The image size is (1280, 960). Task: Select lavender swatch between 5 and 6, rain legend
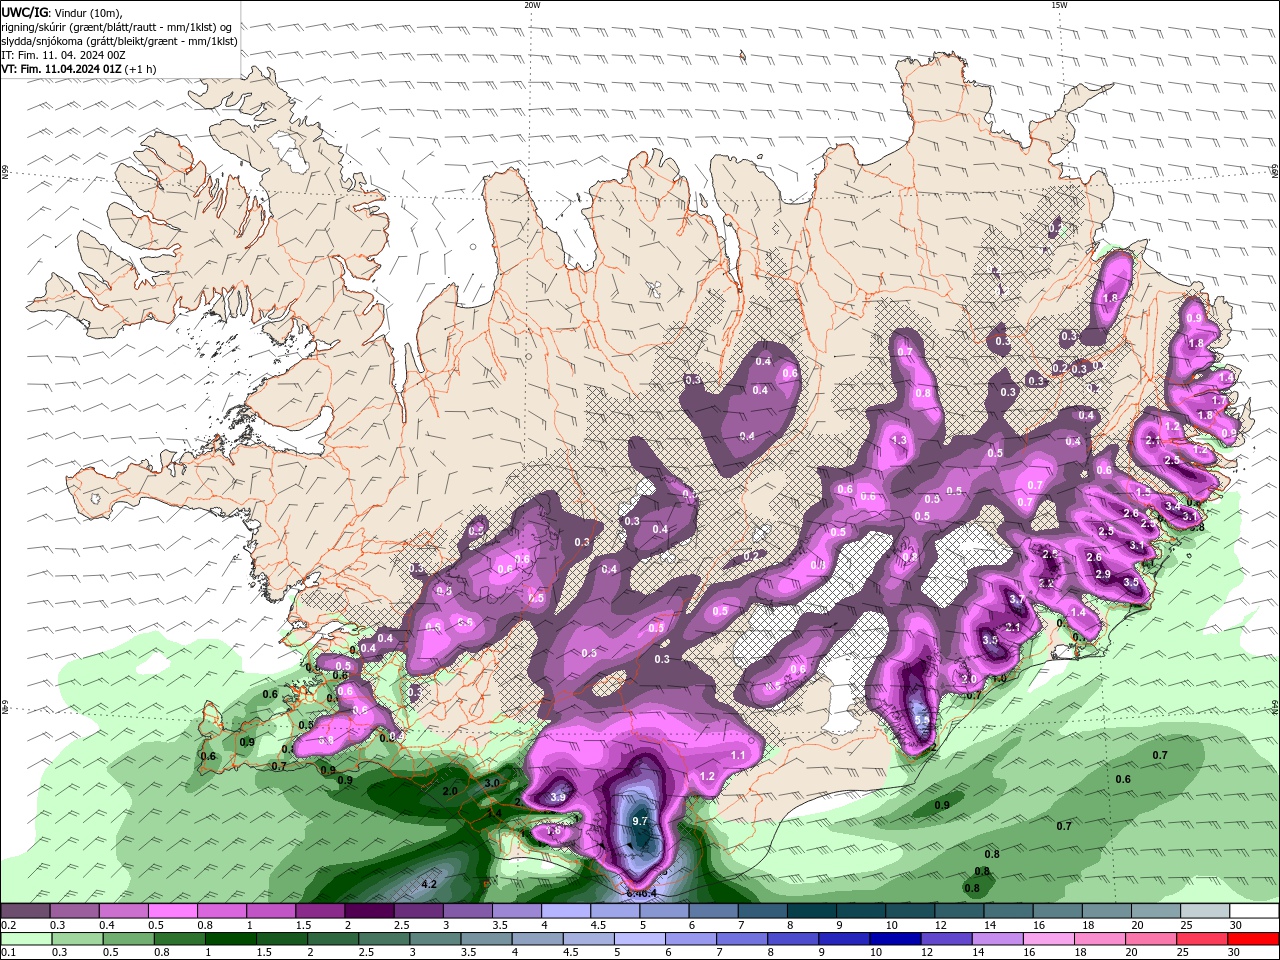(x=639, y=939)
